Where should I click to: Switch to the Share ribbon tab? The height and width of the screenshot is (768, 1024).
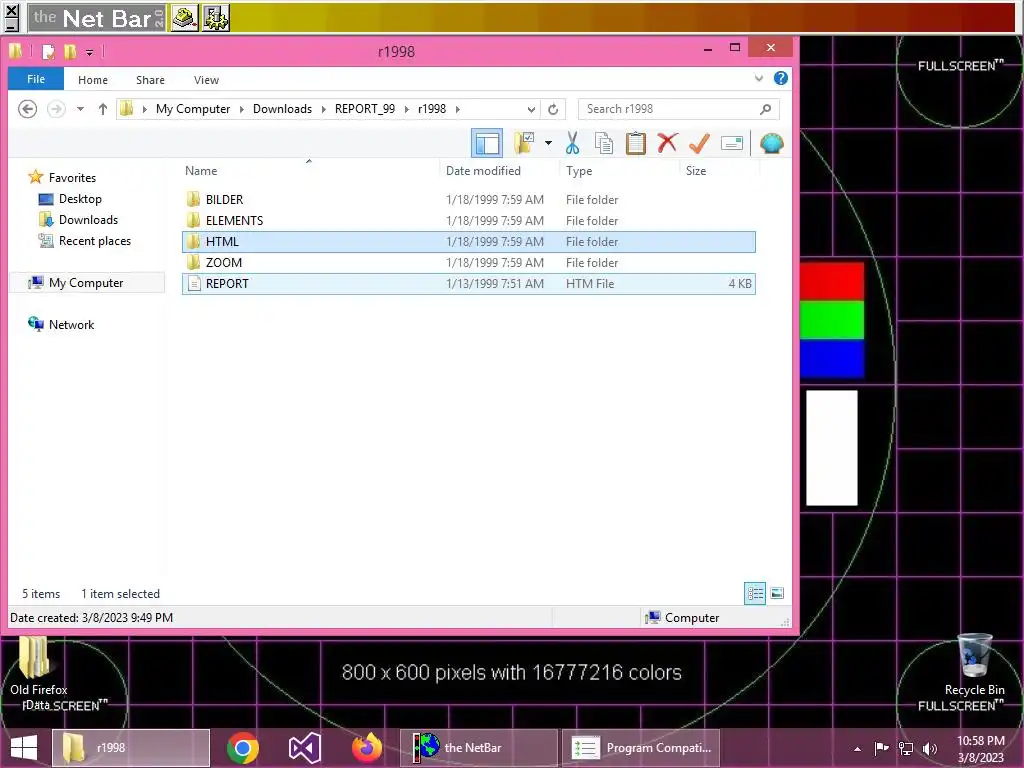pos(150,80)
